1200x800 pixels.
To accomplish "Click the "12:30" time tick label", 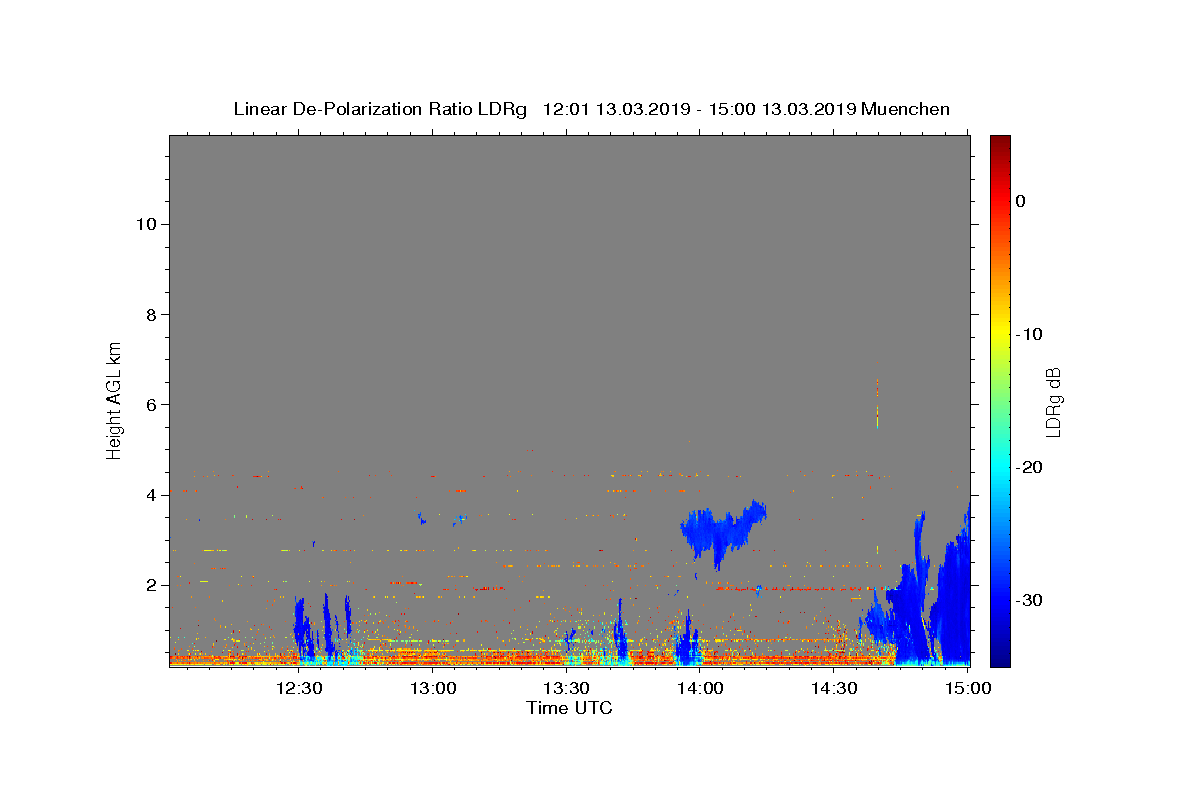I will pyautogui.click(x=298, y=688).
